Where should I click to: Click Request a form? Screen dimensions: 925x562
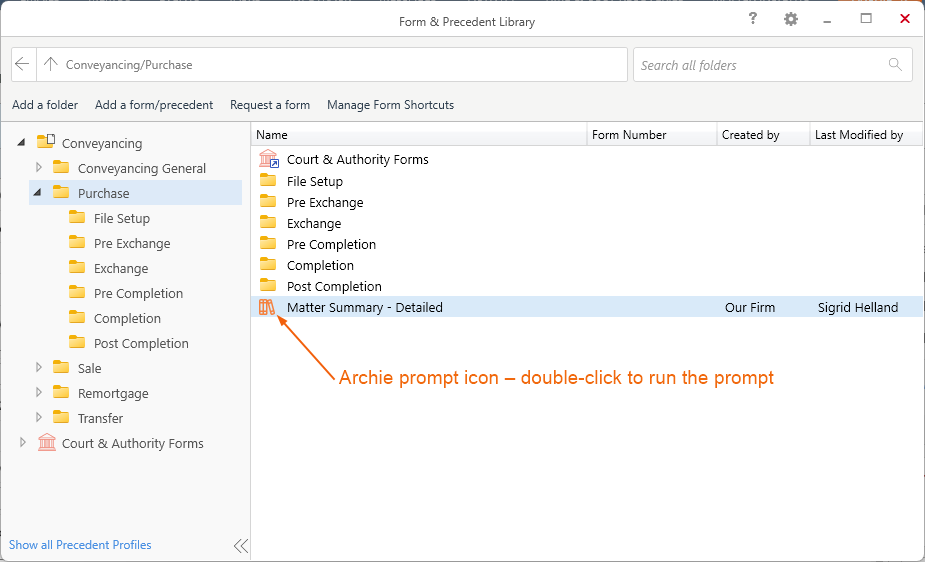tap(269, 105)
